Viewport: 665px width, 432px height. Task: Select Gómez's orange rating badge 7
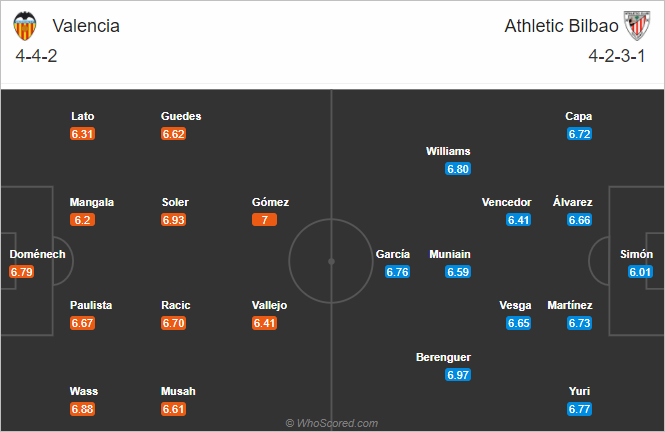(x=264, y=220)
